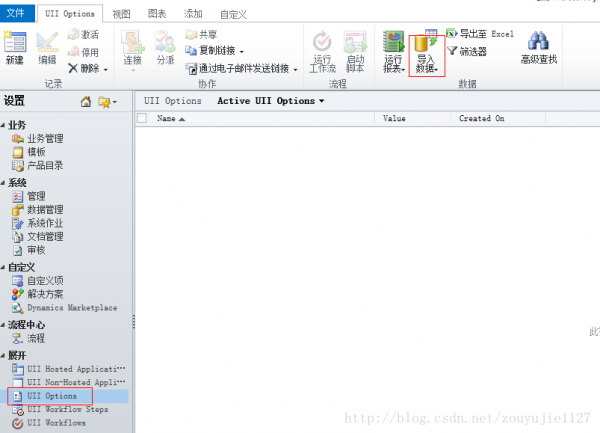Click the home icon beside 设置
Screen dimensions: 600x433
(86, 102)
